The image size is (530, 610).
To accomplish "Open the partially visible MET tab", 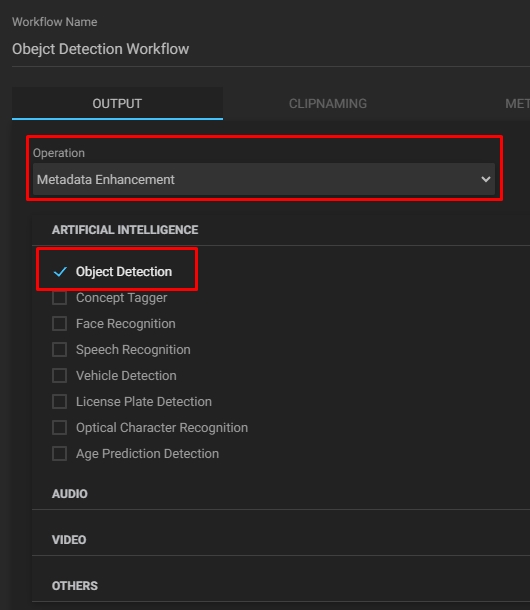I will 518,103.
